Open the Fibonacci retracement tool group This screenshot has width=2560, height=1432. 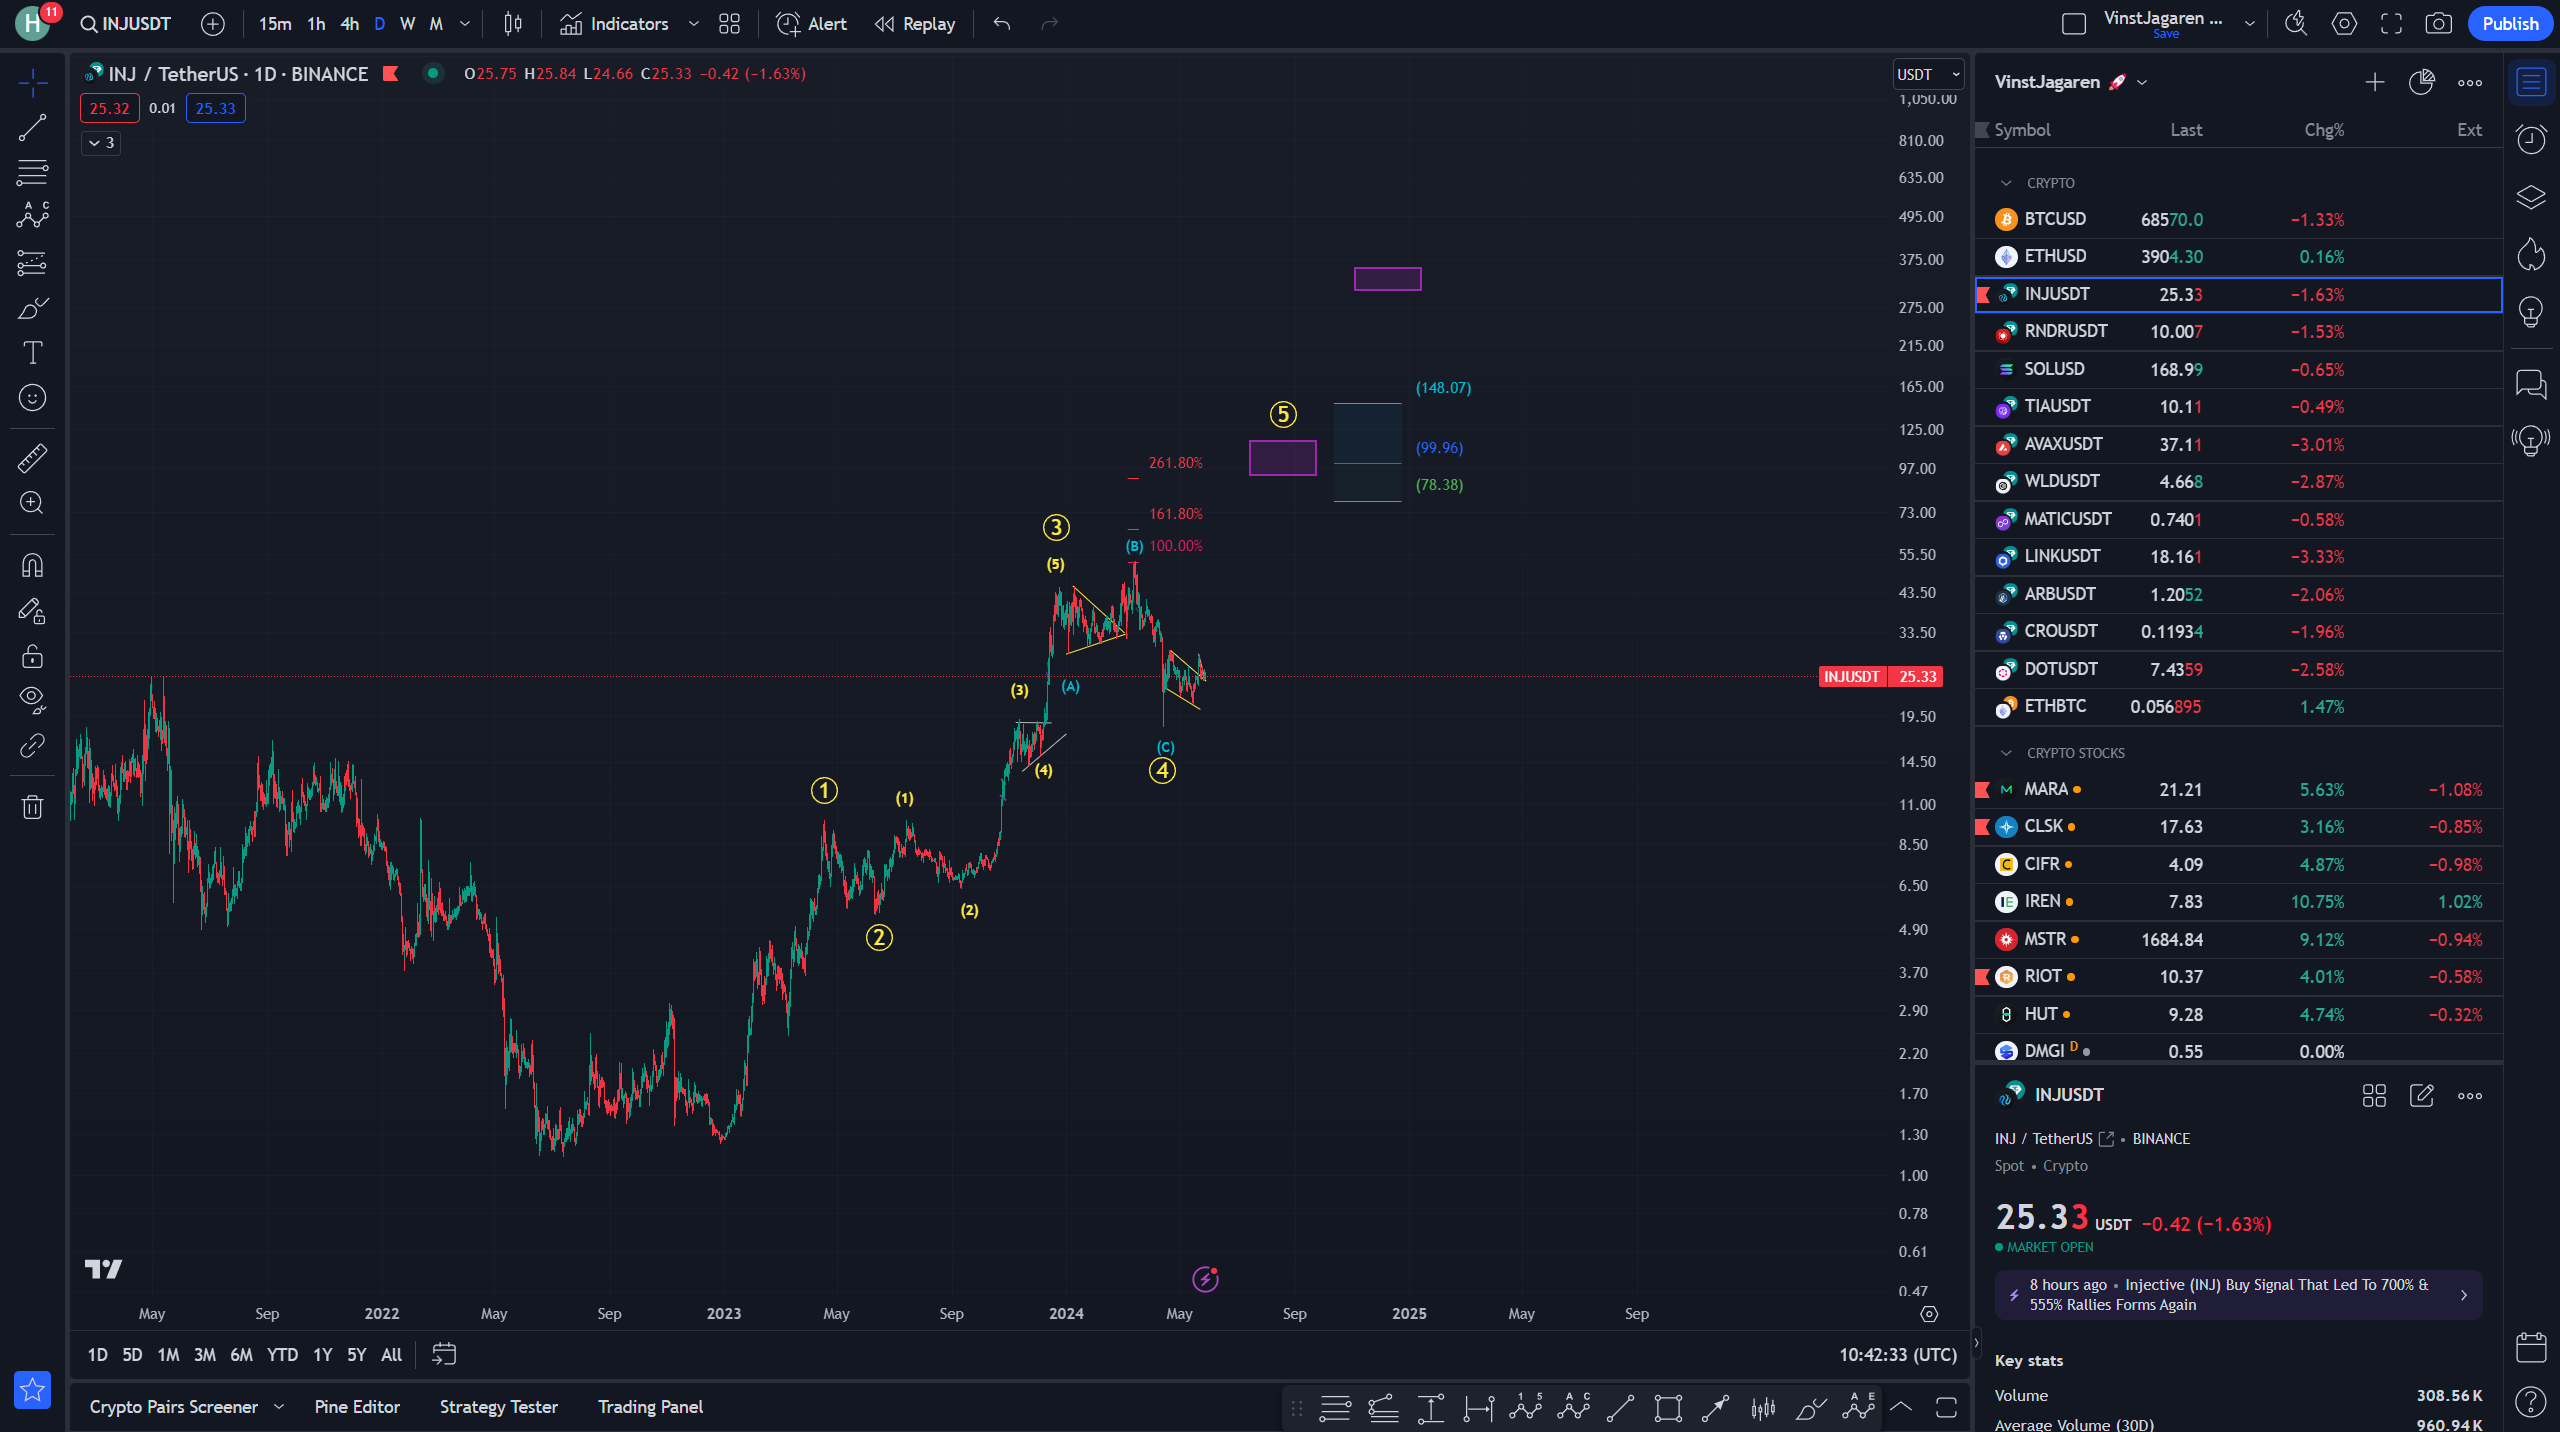32,173
